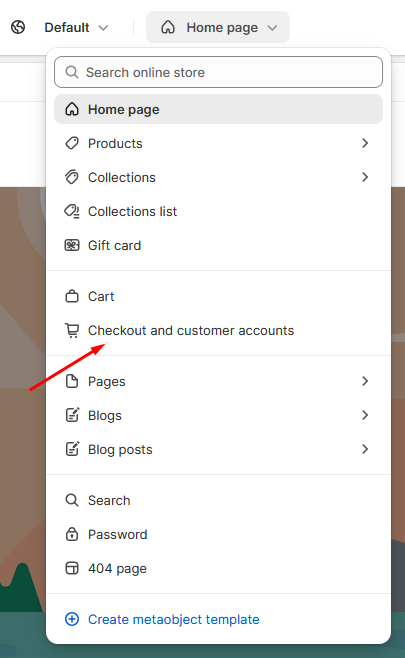Open the Default theme dropdown
The width and height of the screenshot is (405, 658).
tap(76, 28)
